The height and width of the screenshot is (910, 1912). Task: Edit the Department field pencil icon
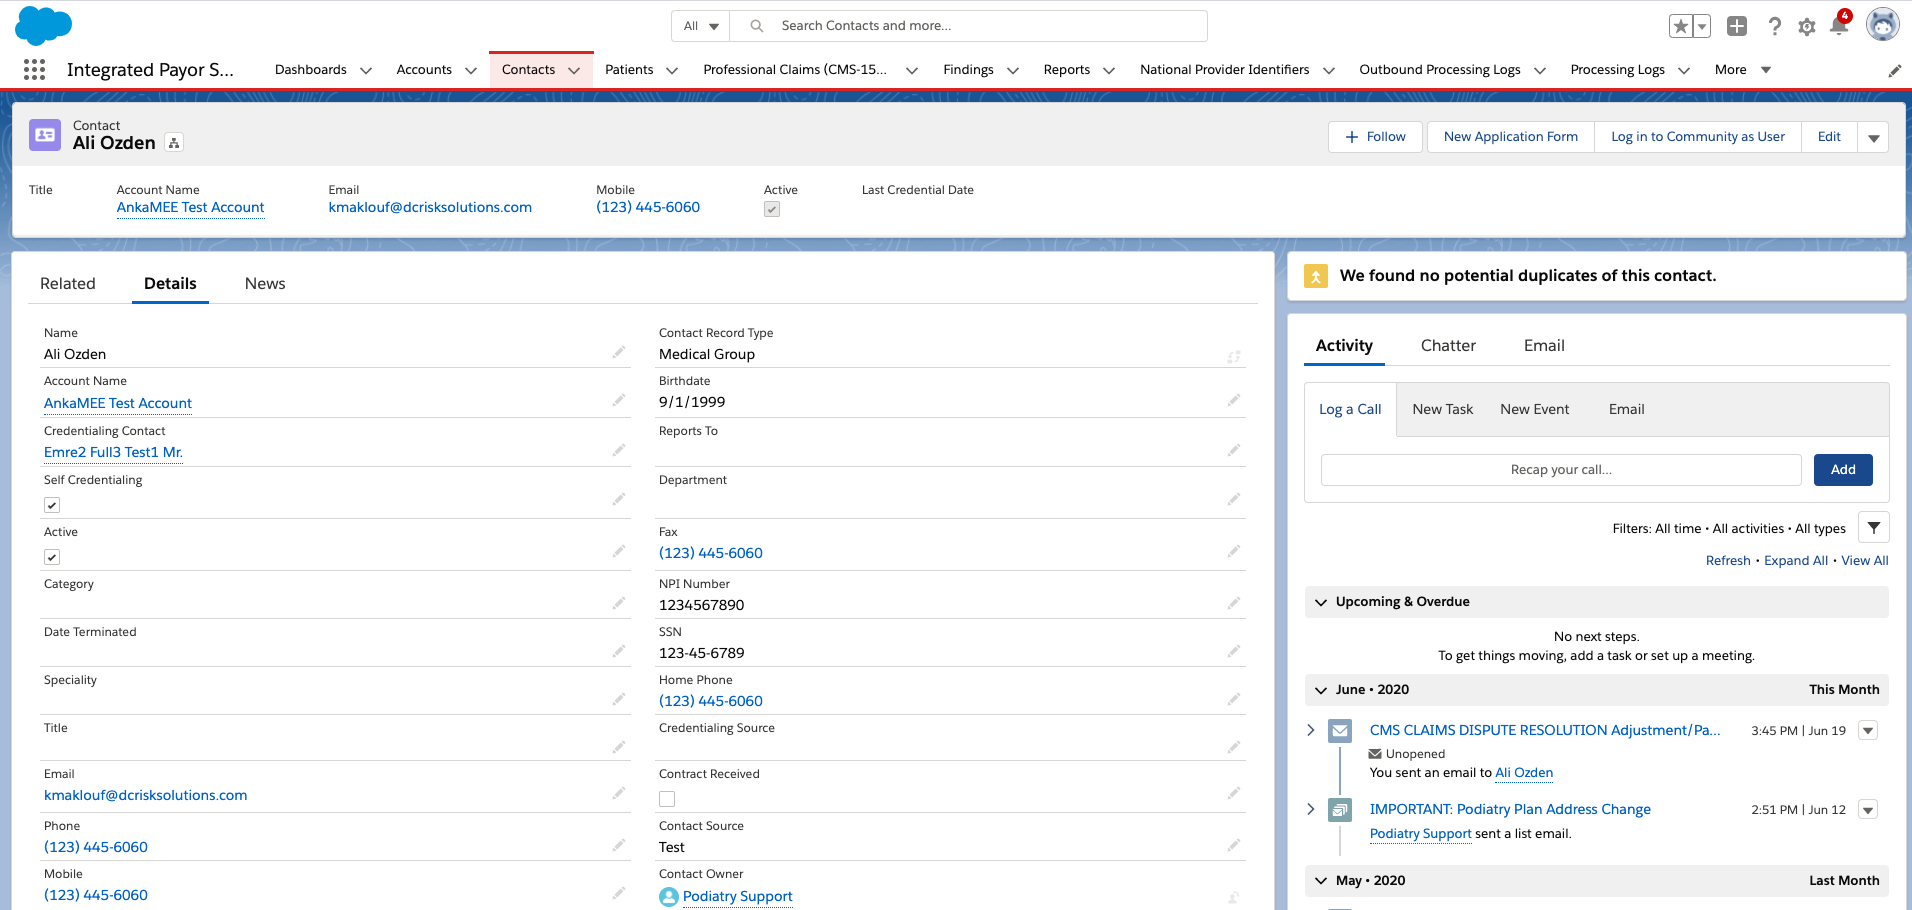pyautogui.click(x=1234, y=499)
